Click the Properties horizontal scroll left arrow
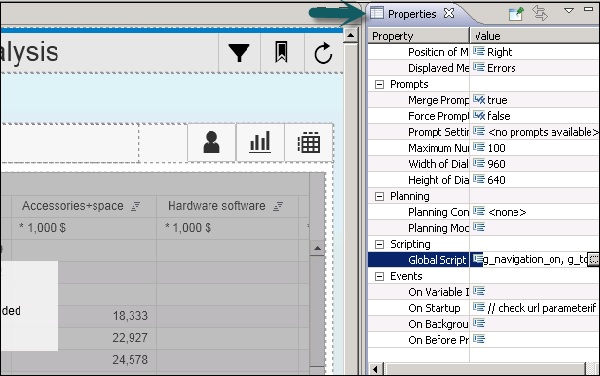This screenshot has width=600, height=376. pyautogui.click(x=375, y=369)
